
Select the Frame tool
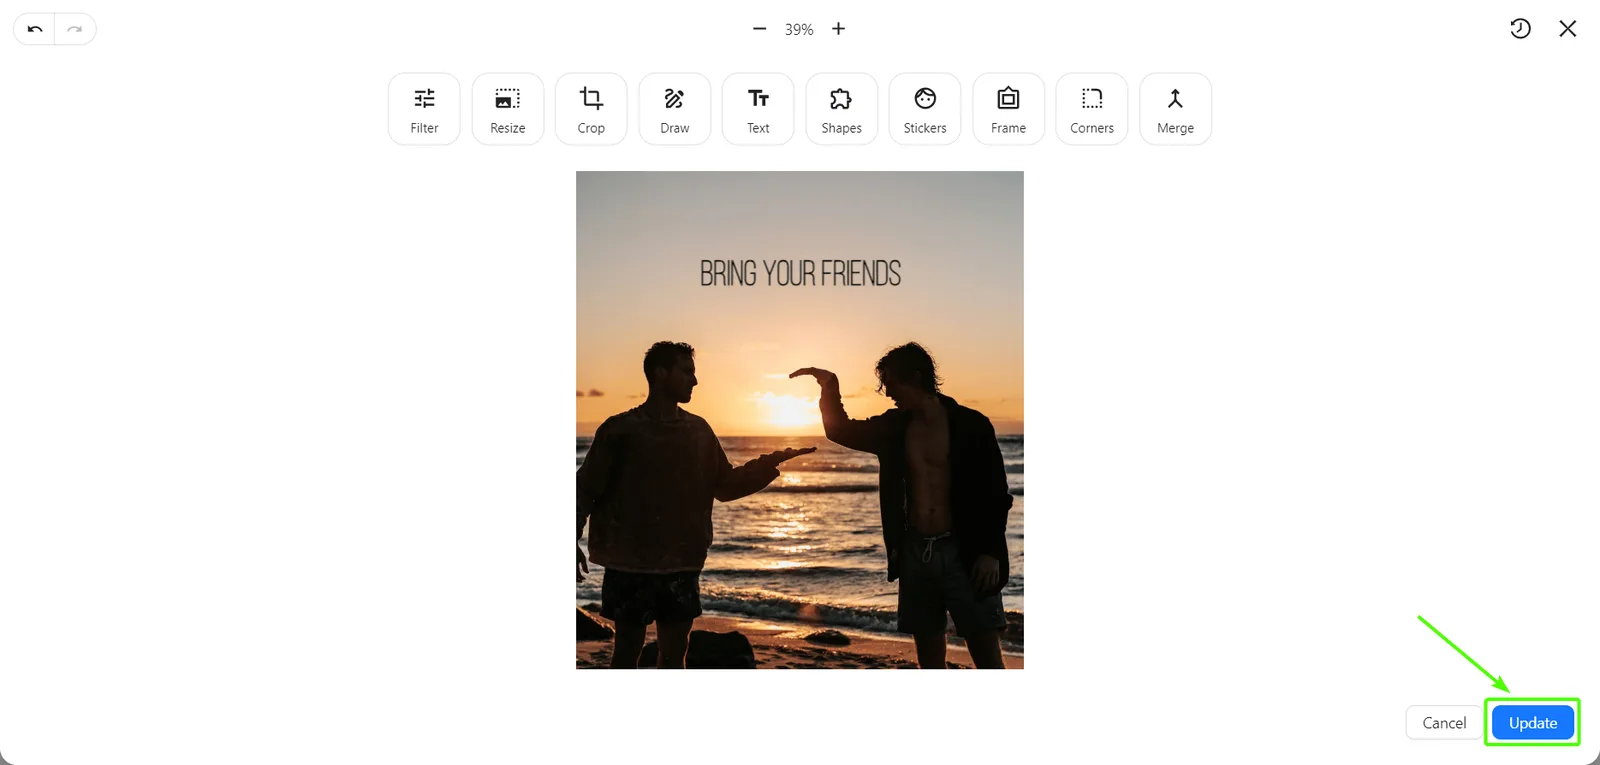click(x=1009, y=109)
